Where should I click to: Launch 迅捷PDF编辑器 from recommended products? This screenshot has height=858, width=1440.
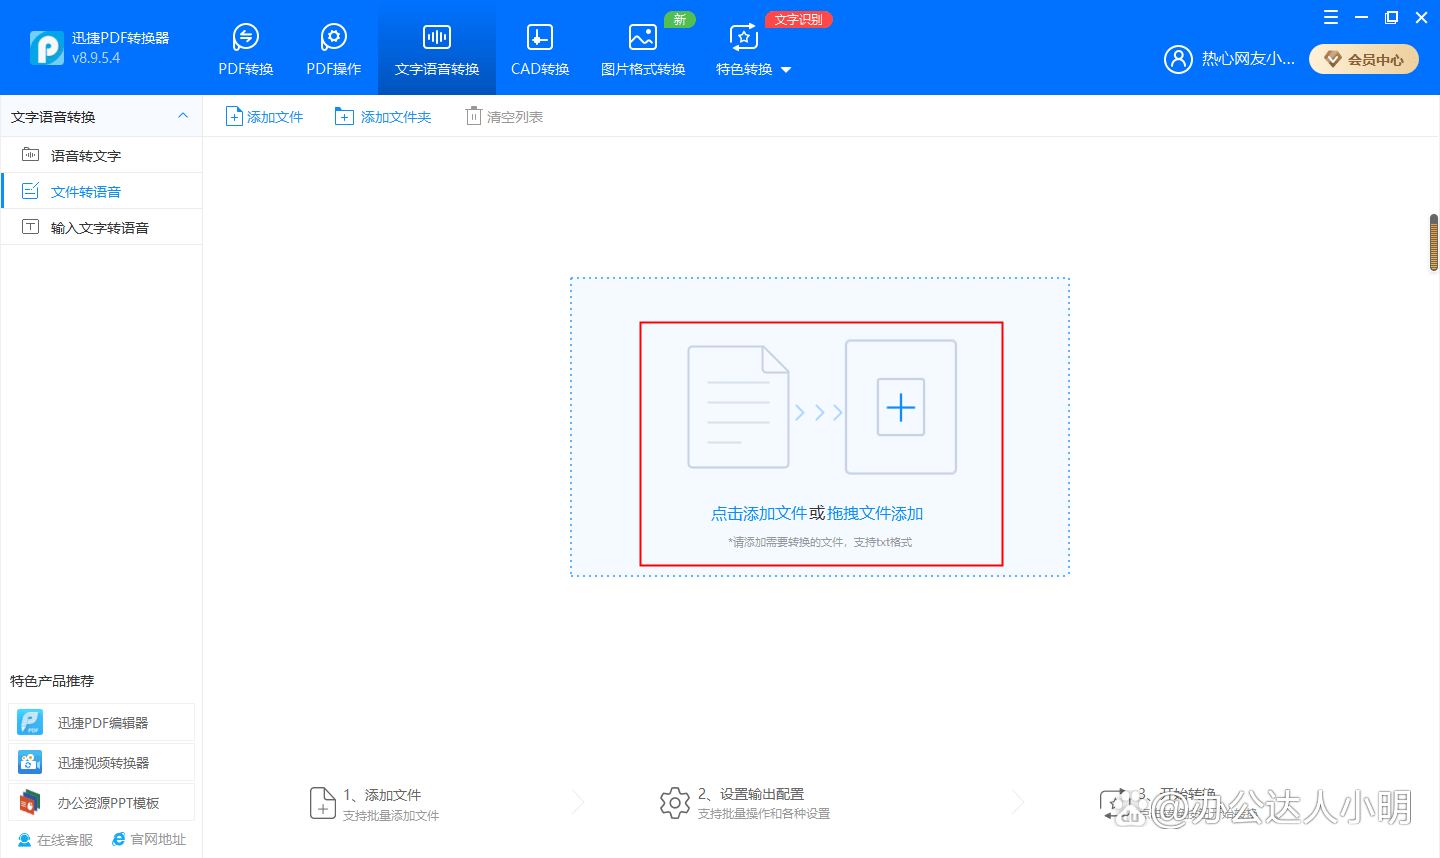[x=102, y=723]
